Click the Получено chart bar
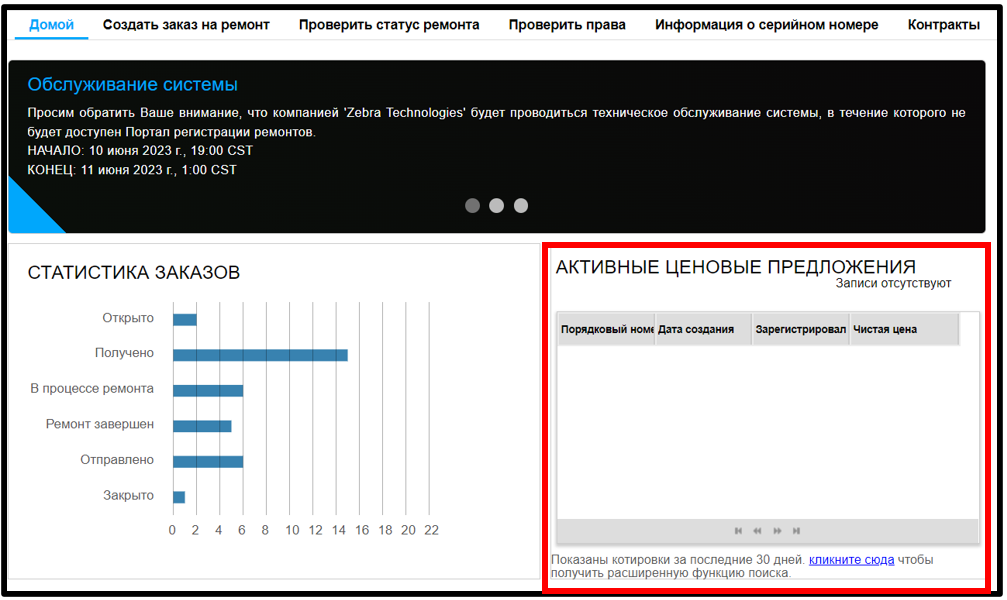 click(260, 355)
